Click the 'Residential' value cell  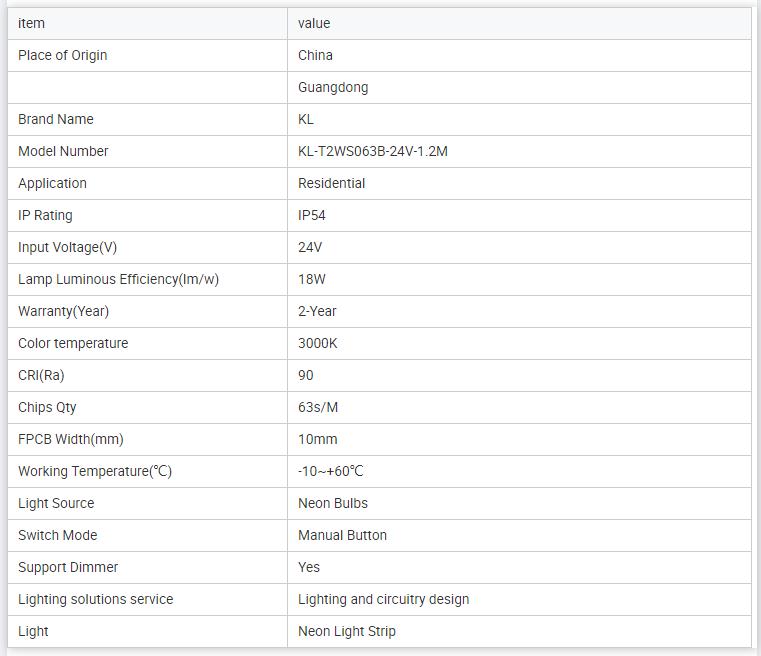point(332,183)
